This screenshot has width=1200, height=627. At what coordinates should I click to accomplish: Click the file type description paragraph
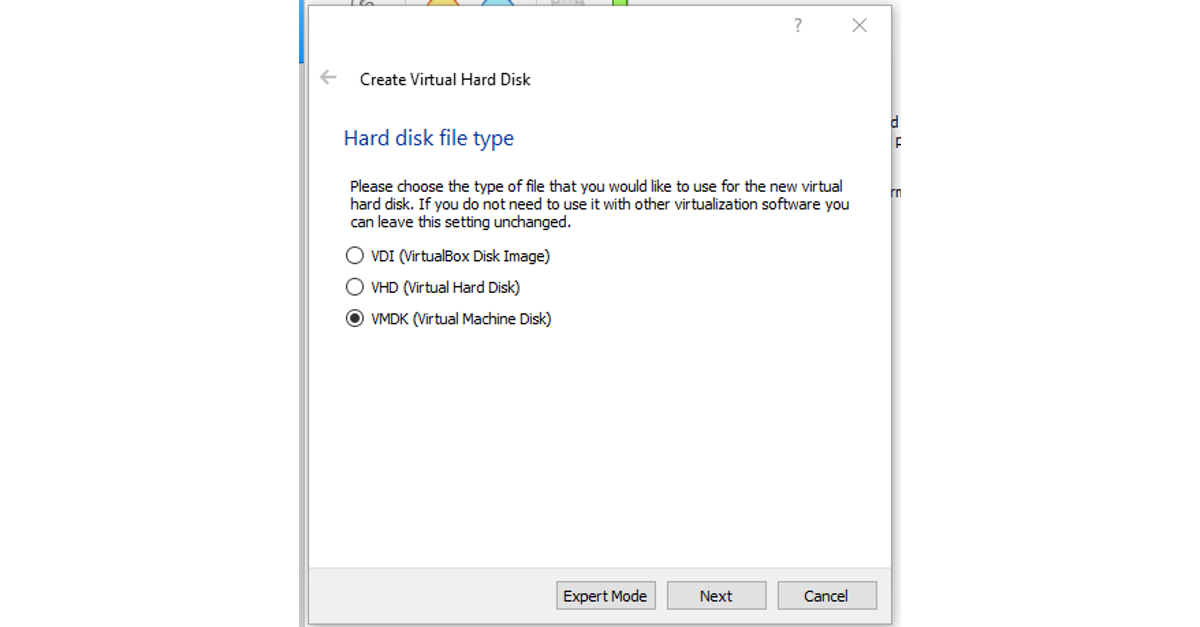[x=599, y=204]
